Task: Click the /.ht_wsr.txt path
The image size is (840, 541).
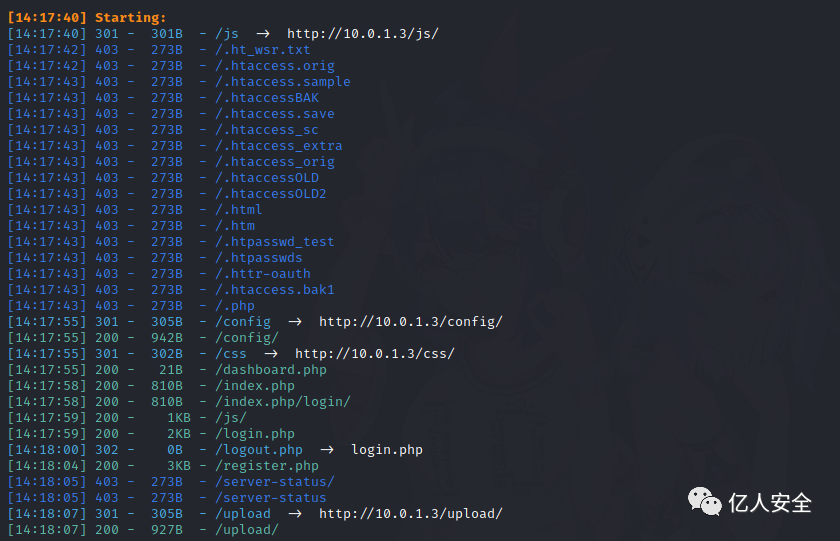Action: click(262, 50)
